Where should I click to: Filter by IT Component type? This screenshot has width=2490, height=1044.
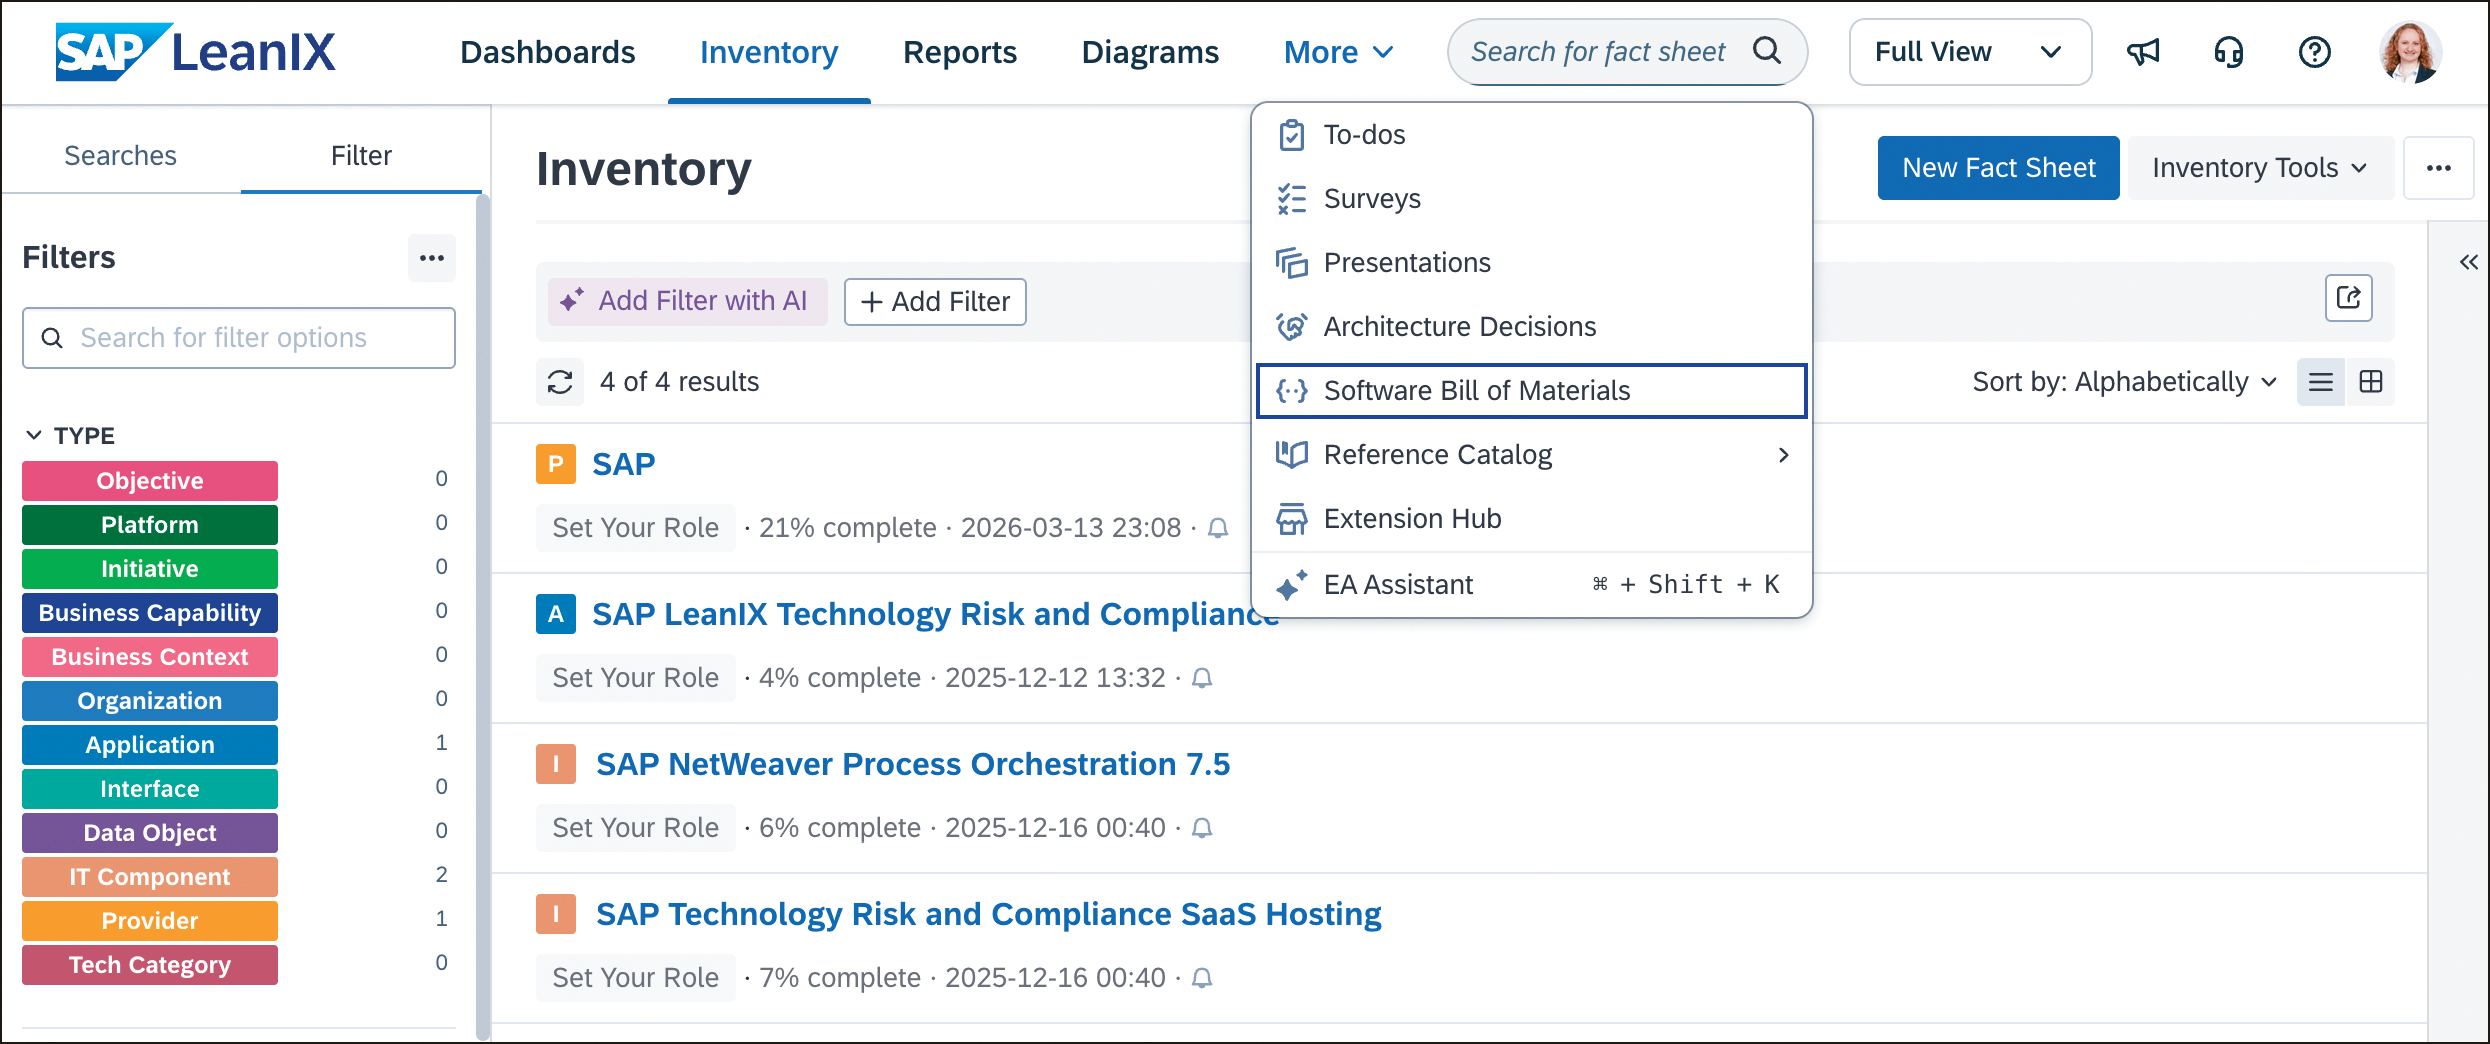150,877
